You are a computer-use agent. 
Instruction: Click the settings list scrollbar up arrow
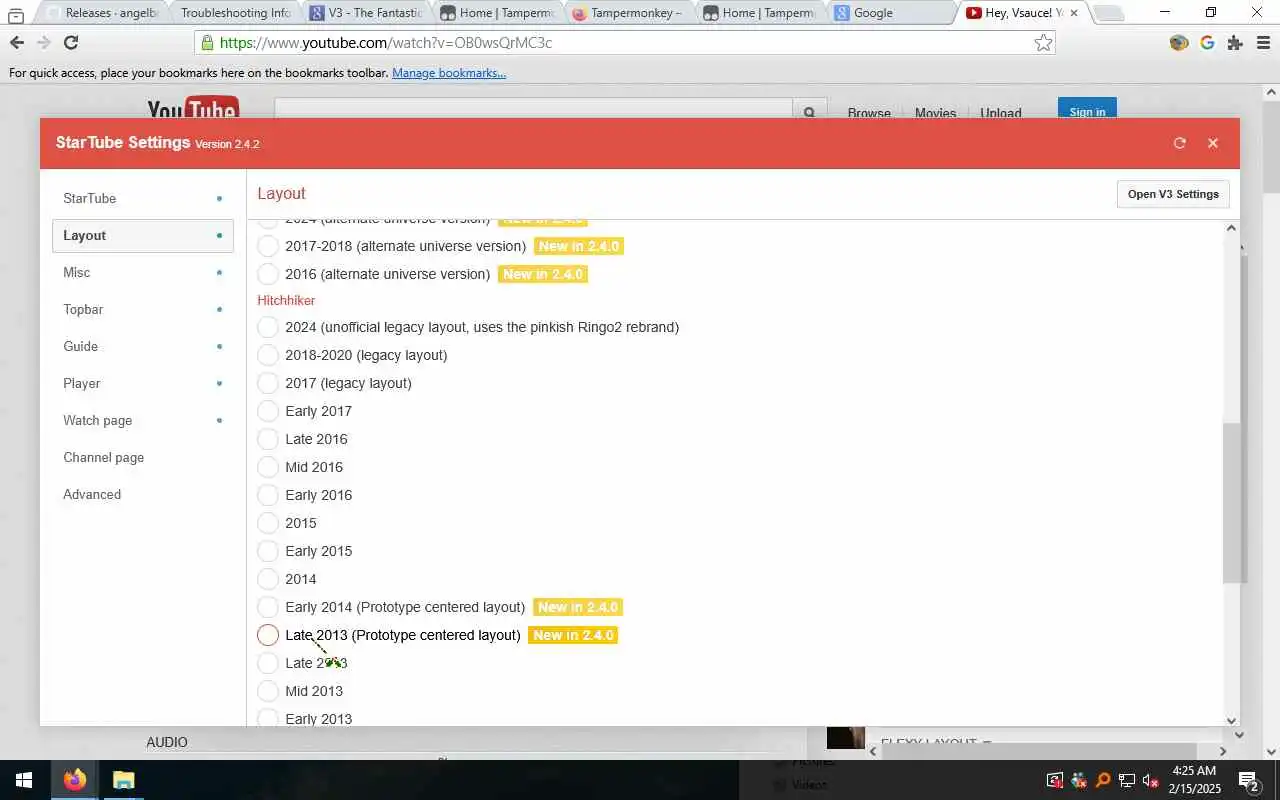click(1231, 228)
